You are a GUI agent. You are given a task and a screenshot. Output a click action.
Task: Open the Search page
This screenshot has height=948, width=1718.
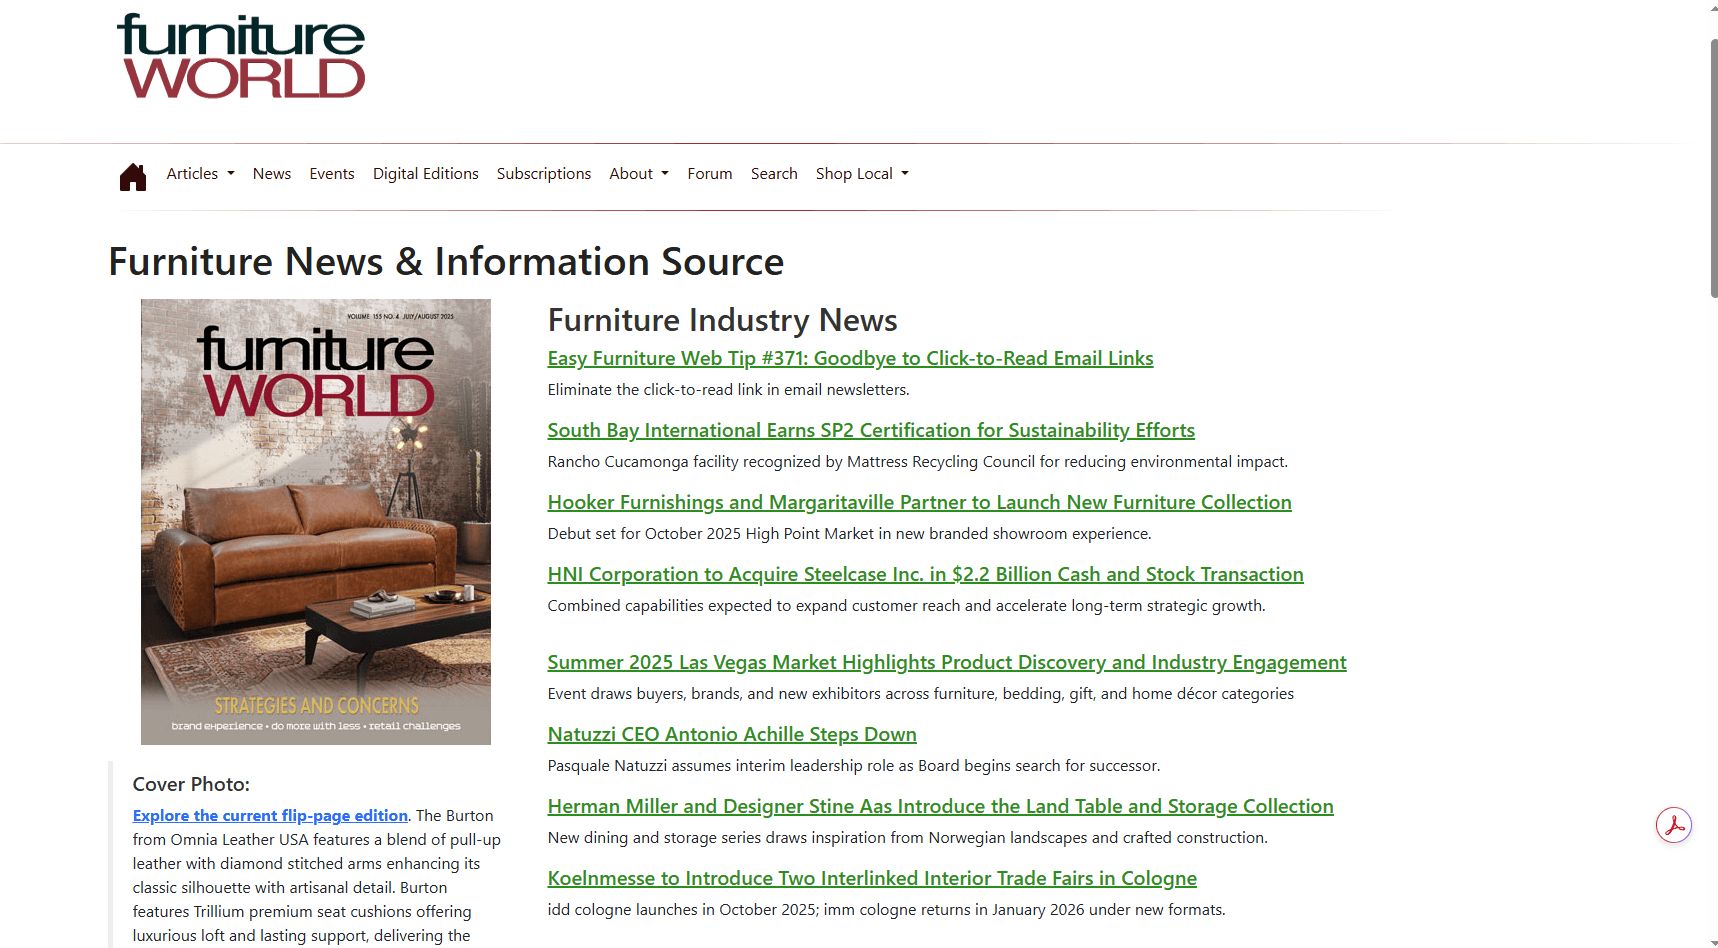774,173
